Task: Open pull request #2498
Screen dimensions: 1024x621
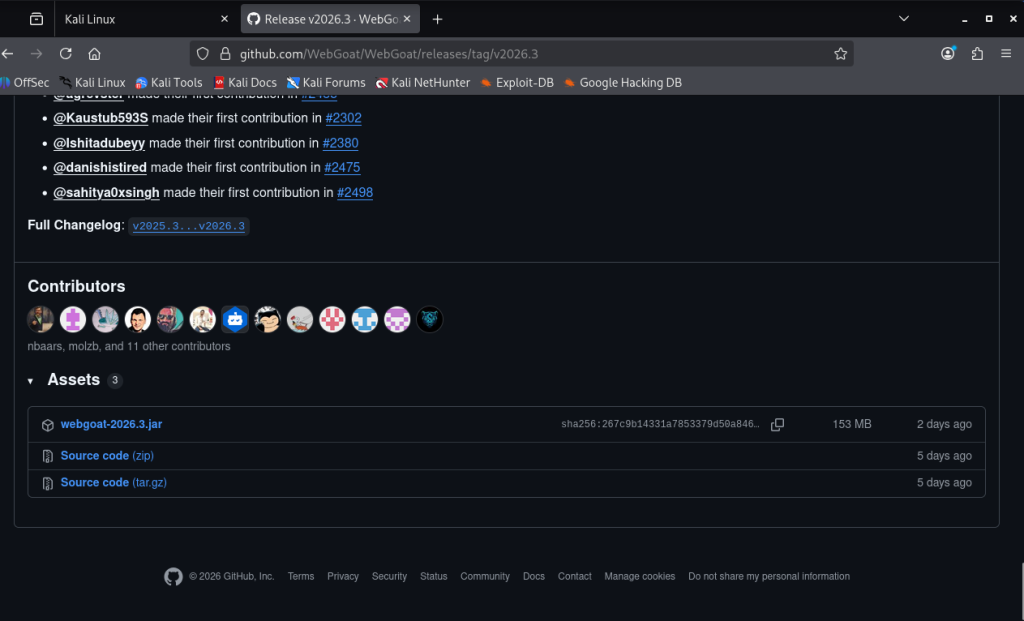Action: pyautogui.click(x=355, y=193)
